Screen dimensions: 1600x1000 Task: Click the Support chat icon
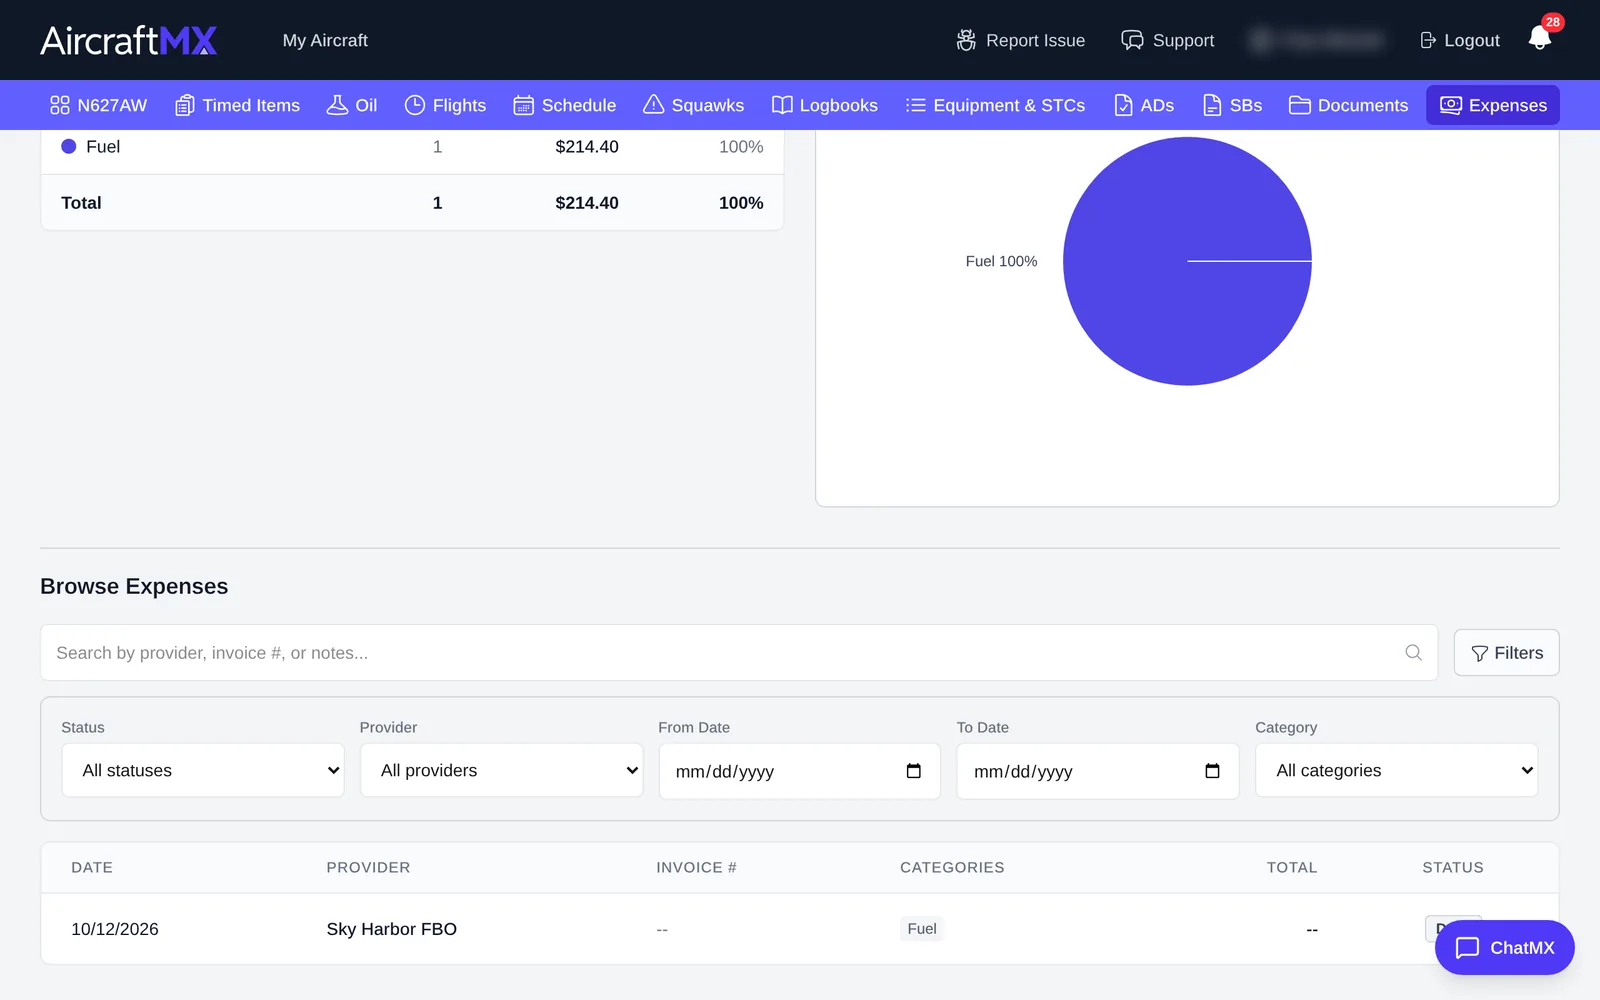click(1132, 40)
